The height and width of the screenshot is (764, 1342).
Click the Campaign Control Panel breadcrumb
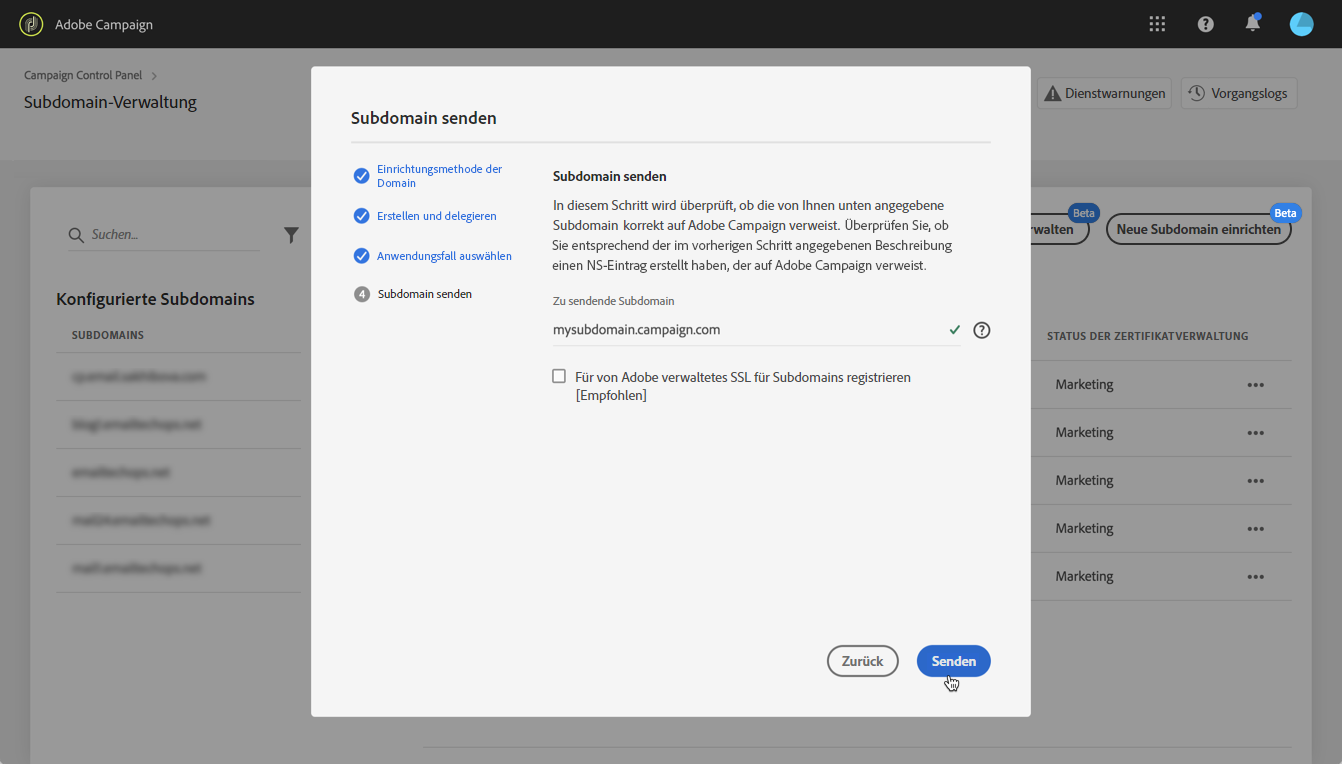coord(83,75)
